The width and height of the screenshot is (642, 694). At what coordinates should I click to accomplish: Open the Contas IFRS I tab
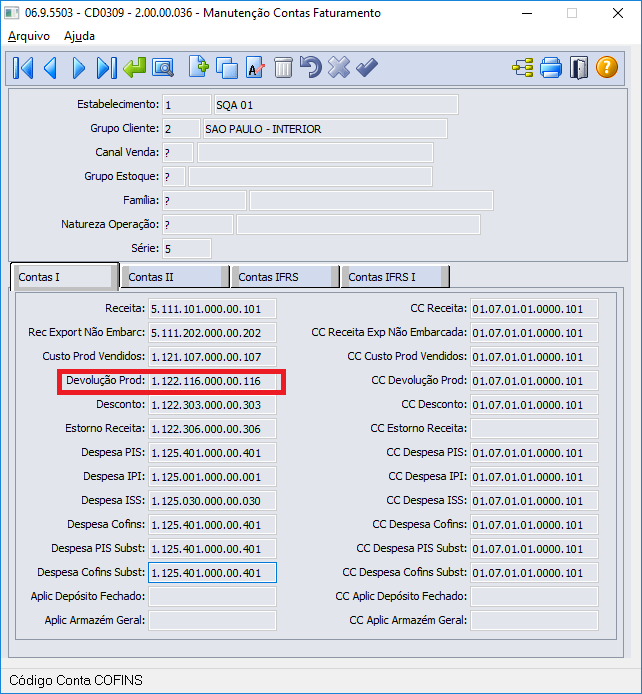395,277
